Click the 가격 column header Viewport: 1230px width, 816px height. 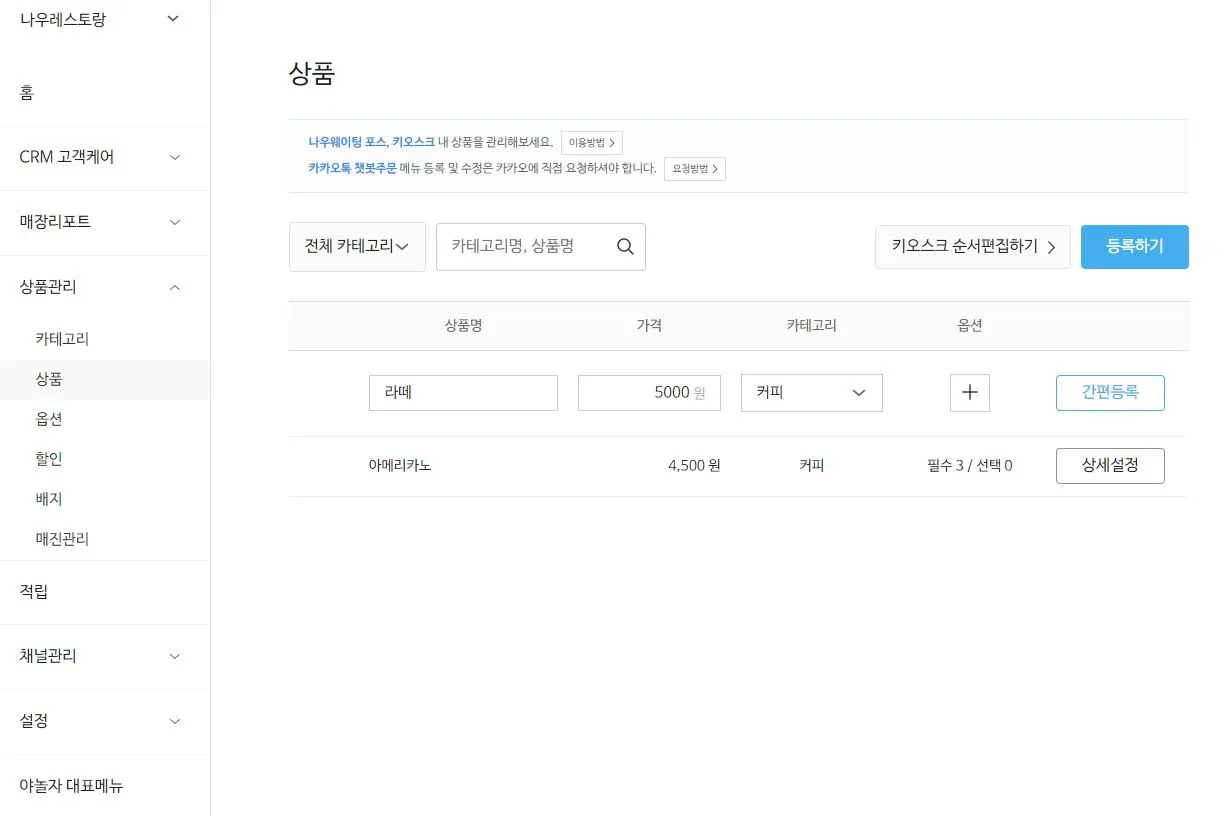649,326
